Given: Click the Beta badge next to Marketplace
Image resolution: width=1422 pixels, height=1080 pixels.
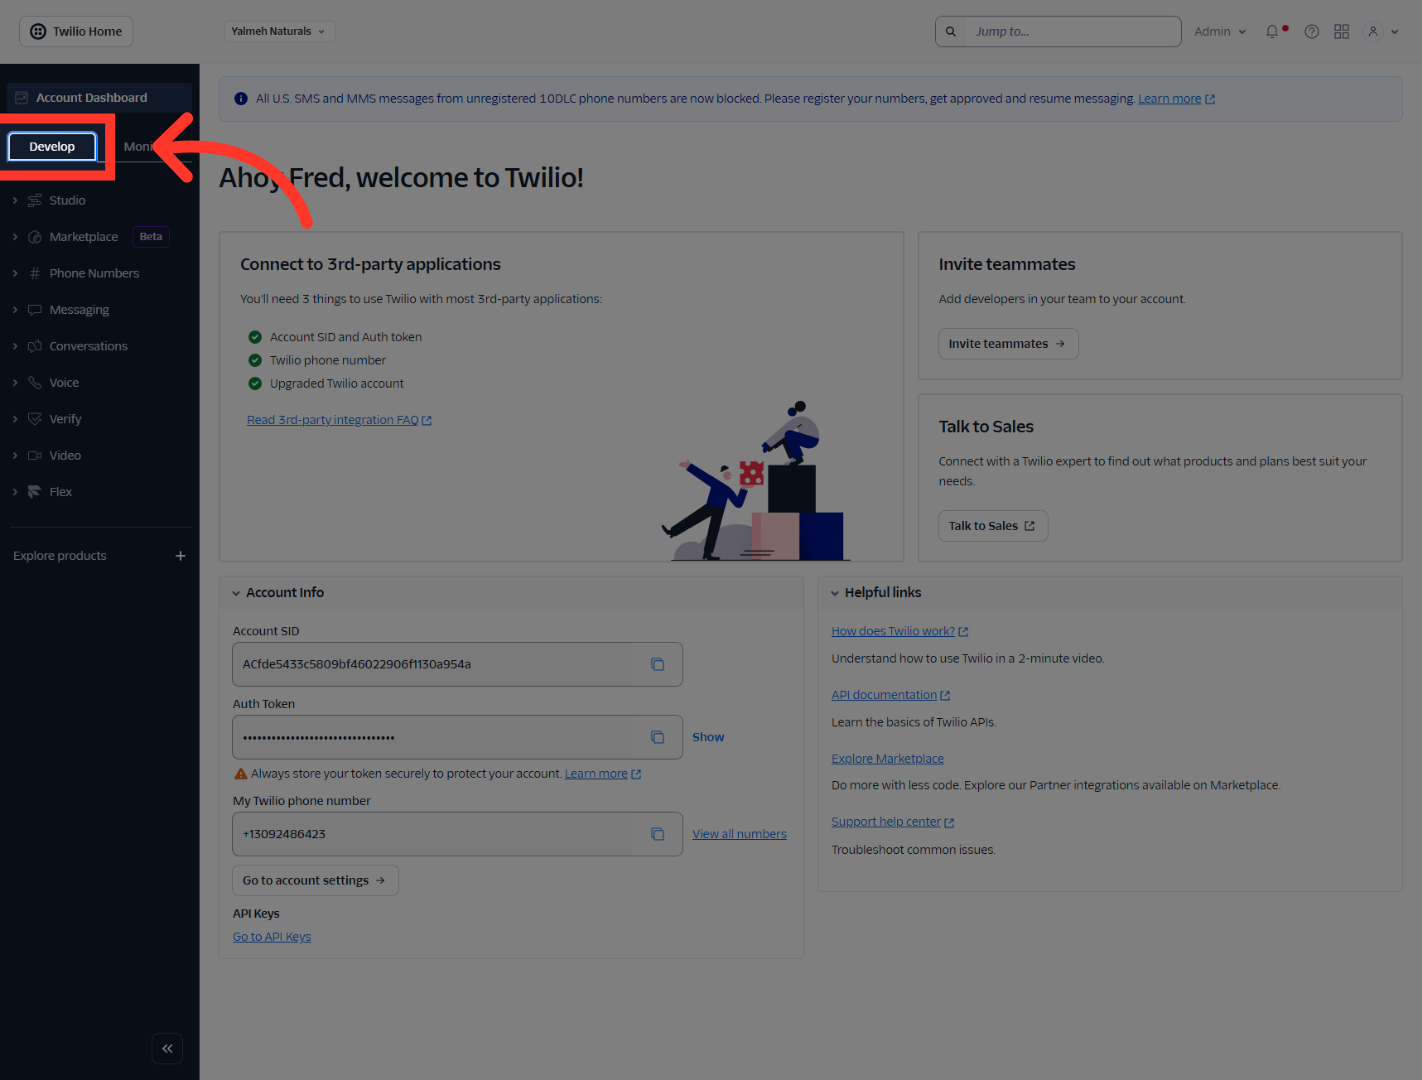Looking at the screenshot, I should coord(151,237).
